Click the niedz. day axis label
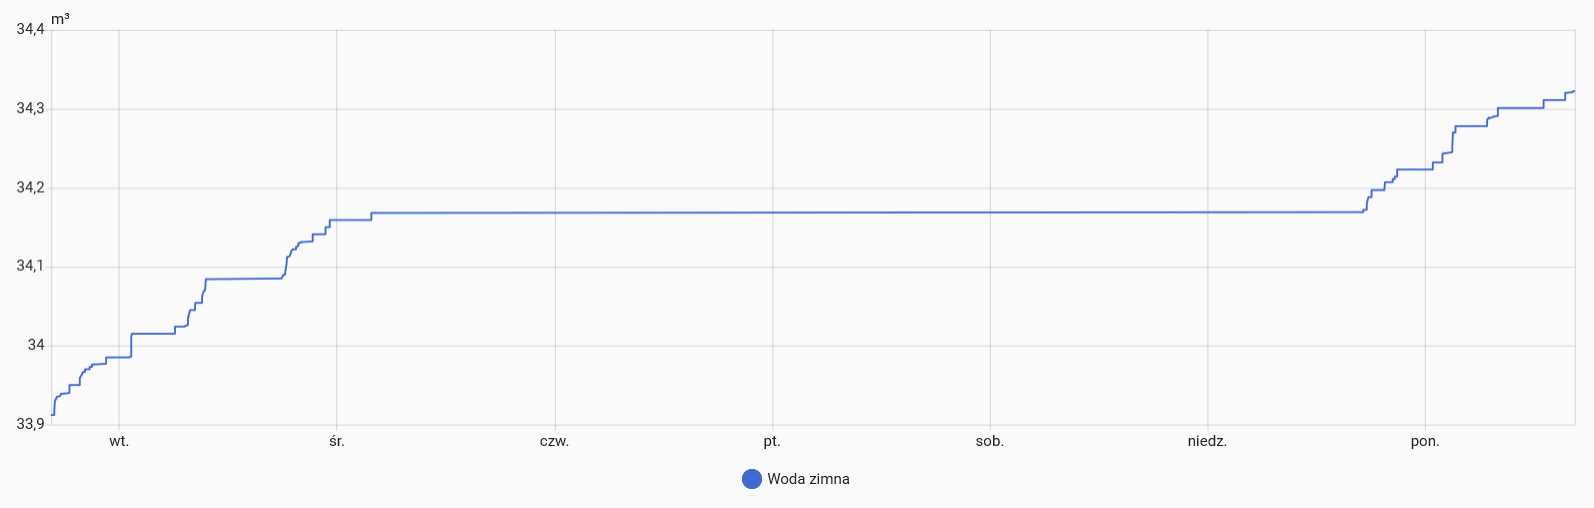The image size is (1594, 508). click(x=1207, y=441)
